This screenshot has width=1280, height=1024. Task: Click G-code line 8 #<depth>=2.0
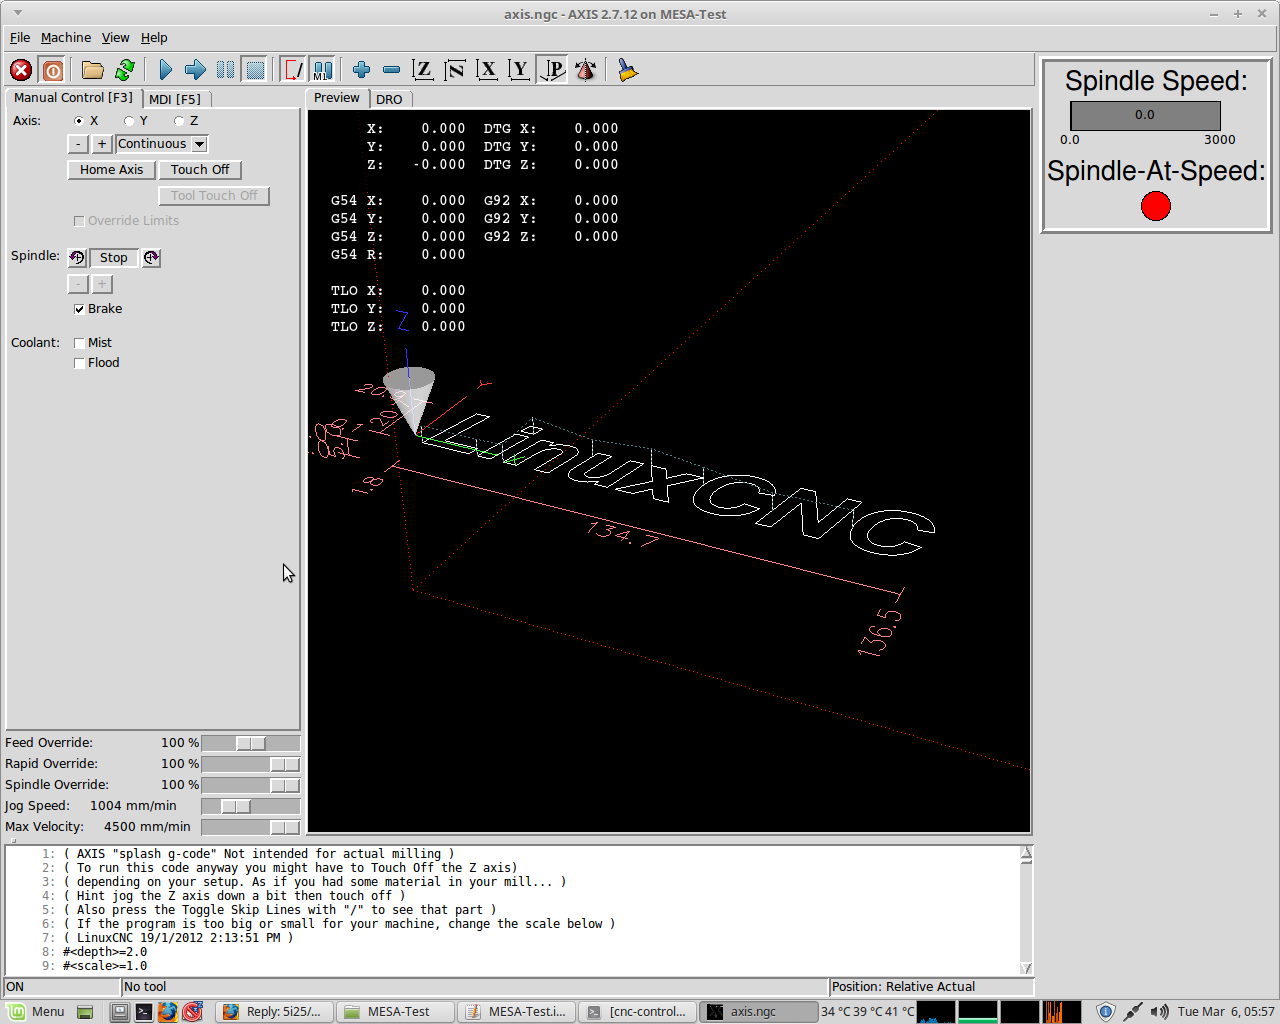pos(105,952)
